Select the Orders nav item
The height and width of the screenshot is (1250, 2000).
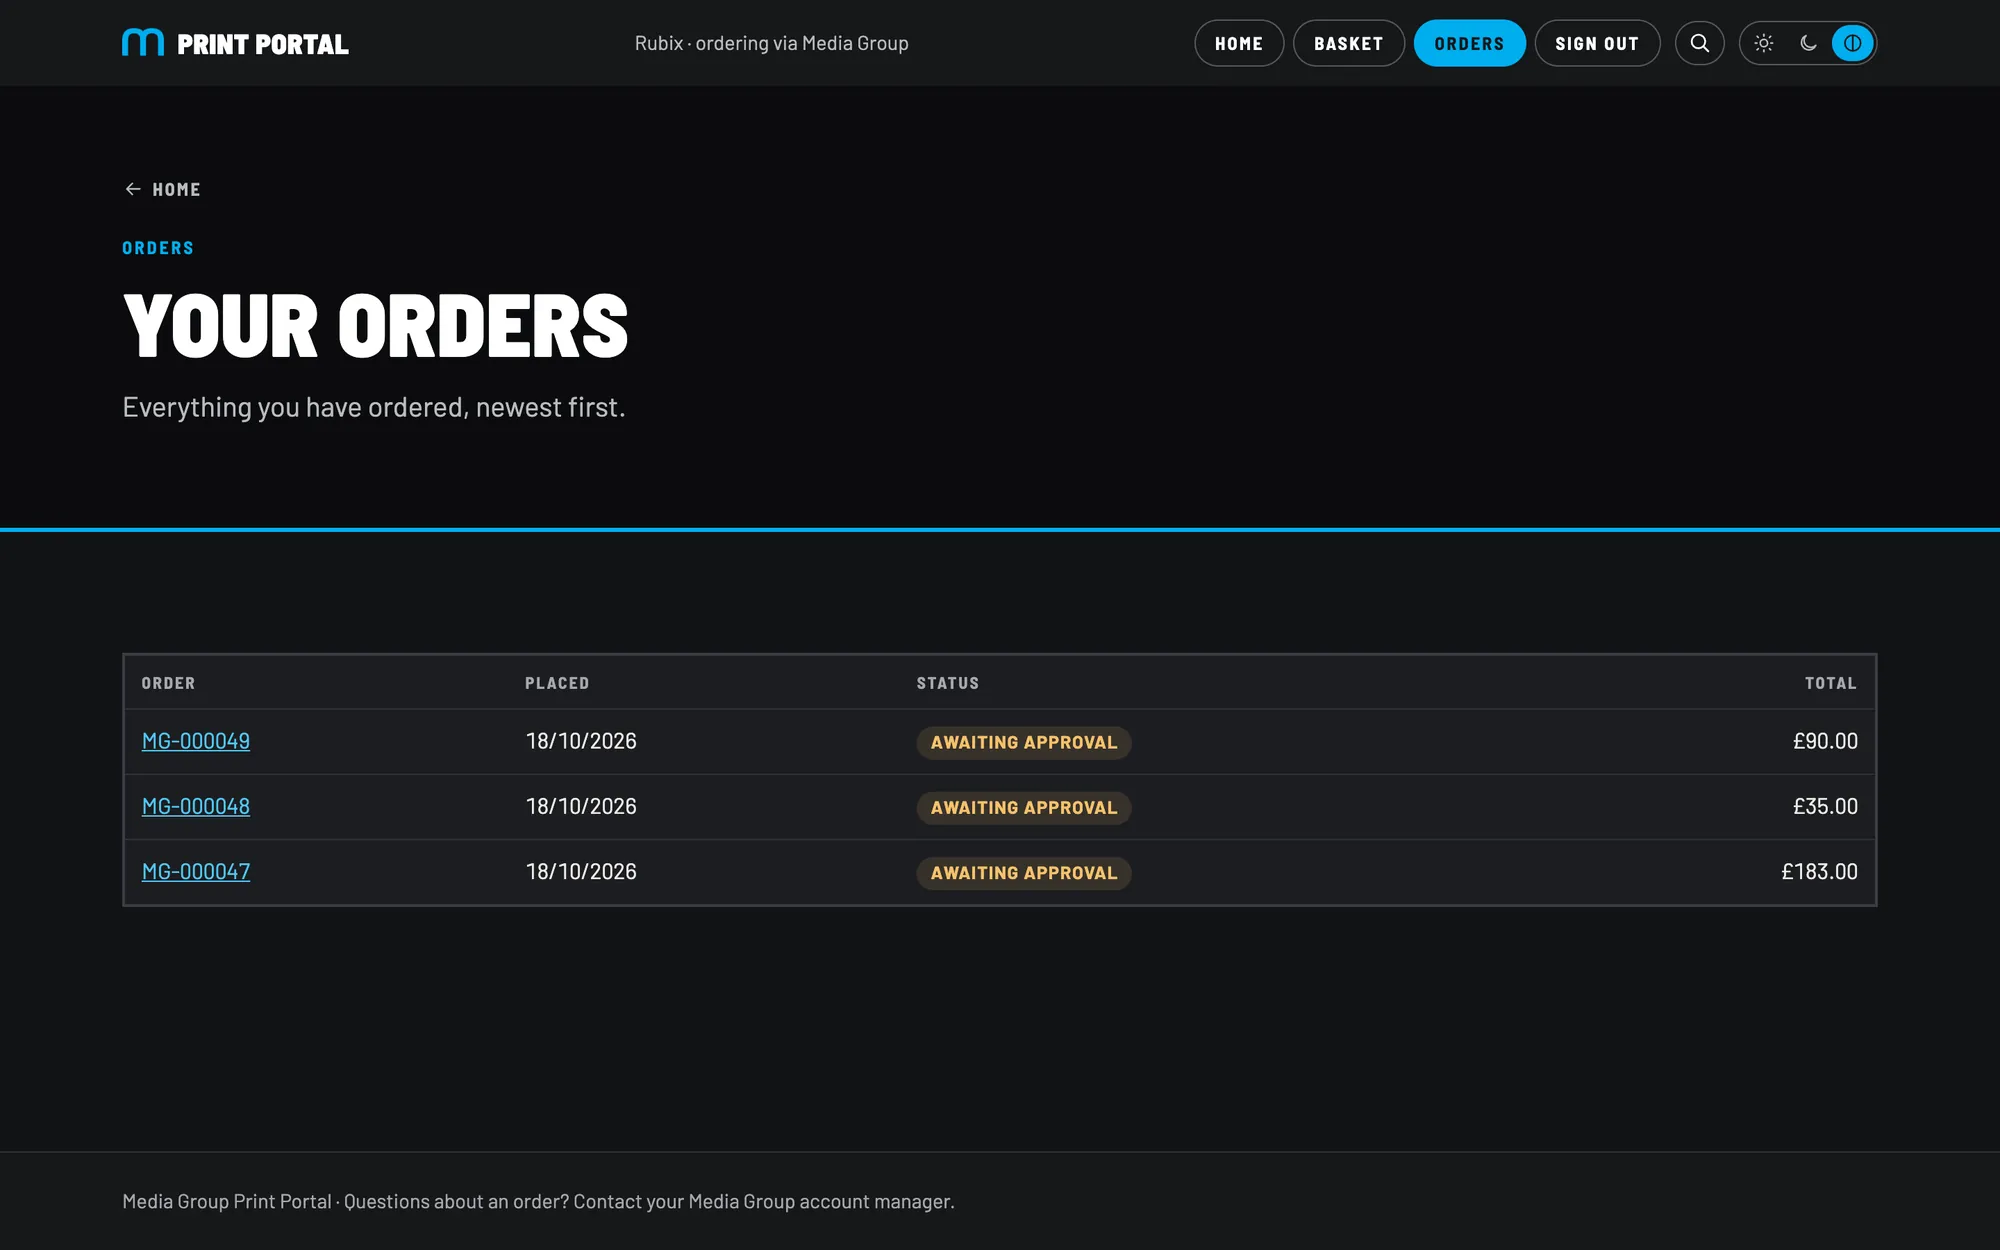1469,43
